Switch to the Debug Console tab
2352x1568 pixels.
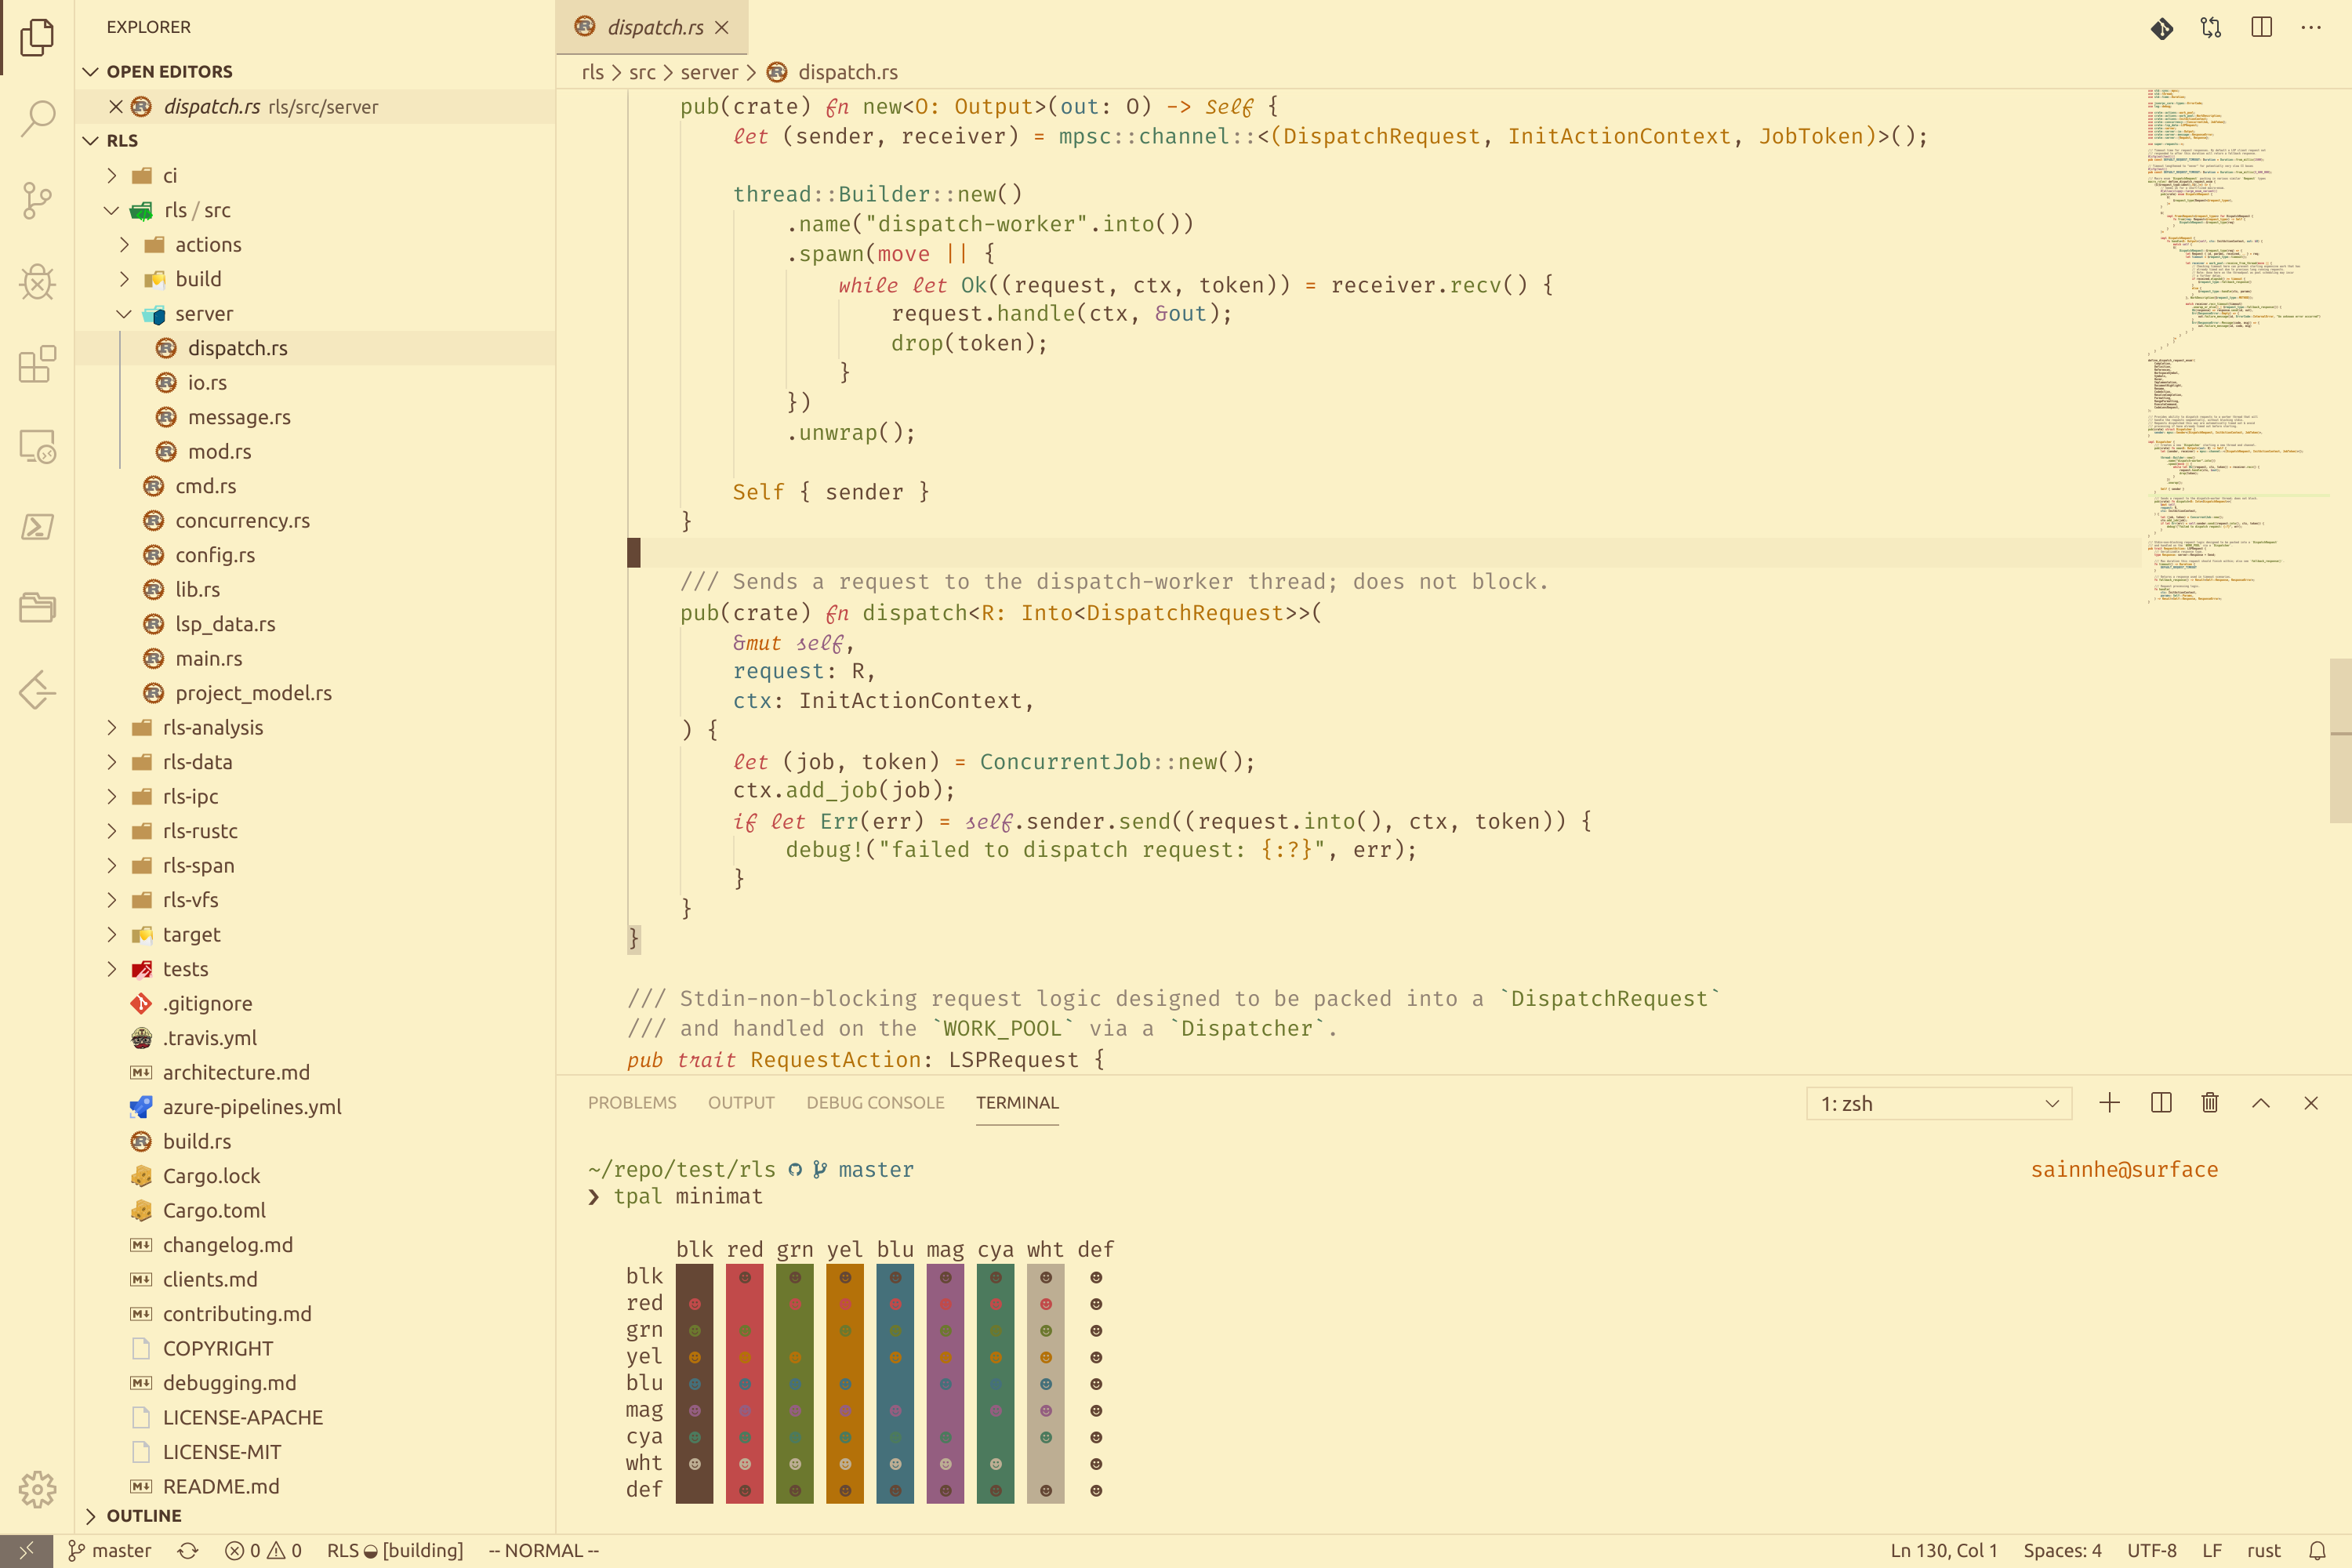[x=875, y=1102]
